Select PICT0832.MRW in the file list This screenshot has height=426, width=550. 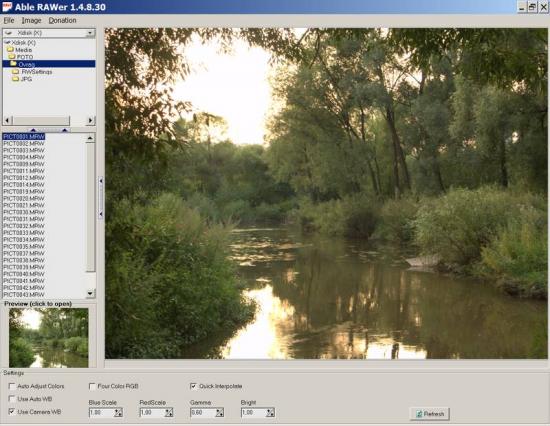tap(24, 226)
